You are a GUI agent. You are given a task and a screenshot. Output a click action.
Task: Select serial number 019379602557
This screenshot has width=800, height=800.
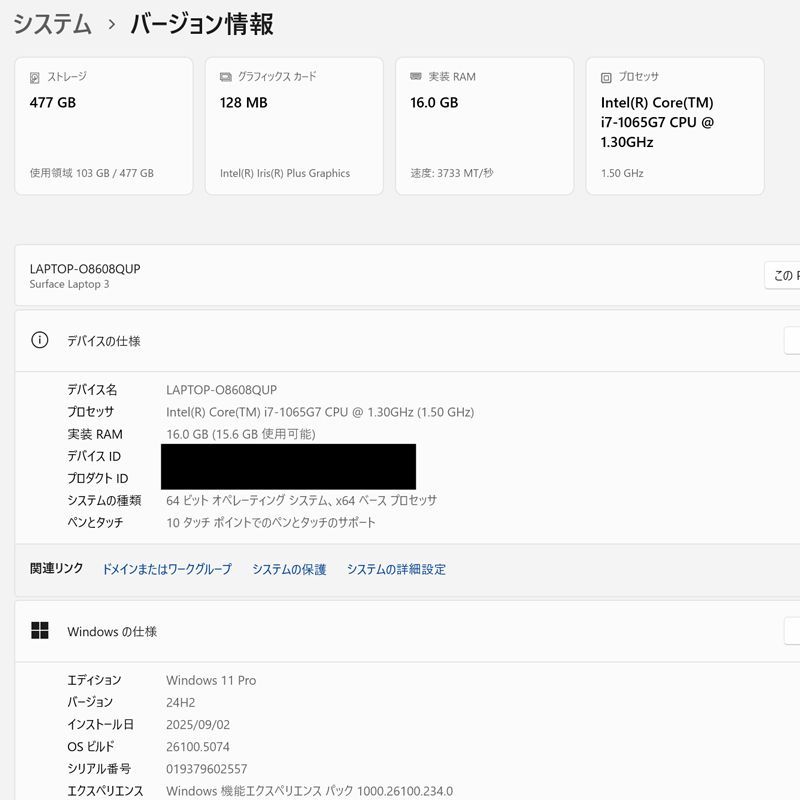coord(207,768)
